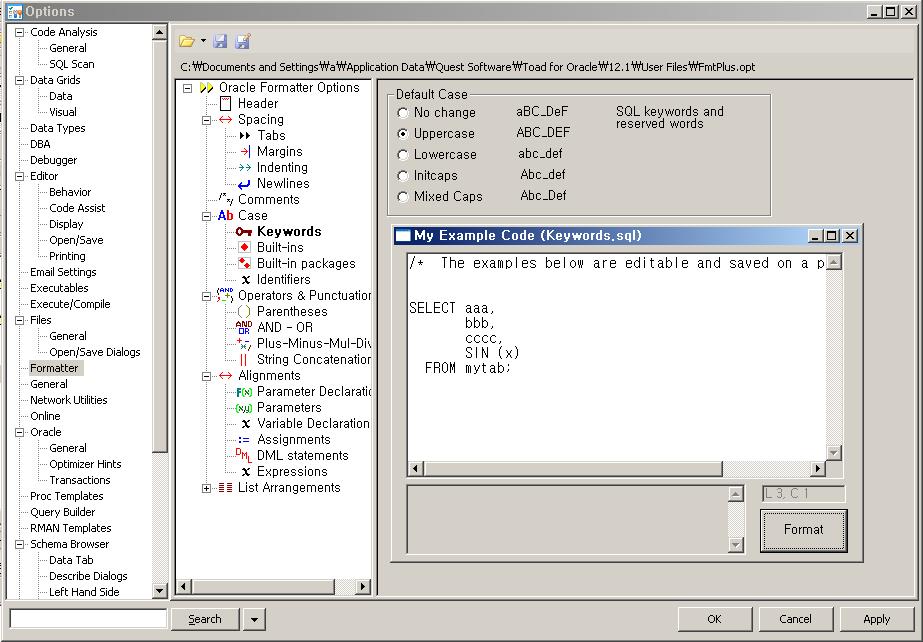
Task: Open the Formatter category in left list
Action: pos(54,368)
